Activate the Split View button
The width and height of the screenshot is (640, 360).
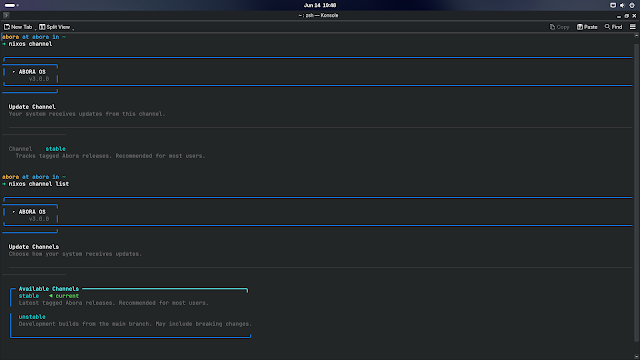pyautogui.click(x=55, y=27)
